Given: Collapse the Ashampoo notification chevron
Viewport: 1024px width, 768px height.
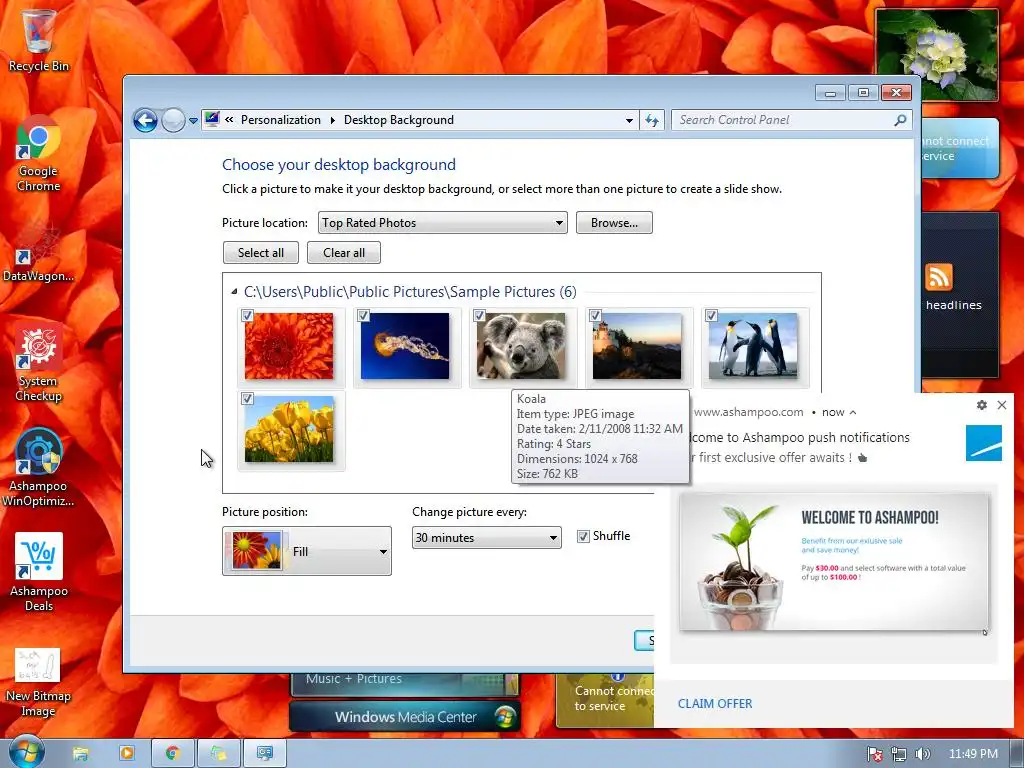Looking at the screenshot, I should click(x=853, y=413).
